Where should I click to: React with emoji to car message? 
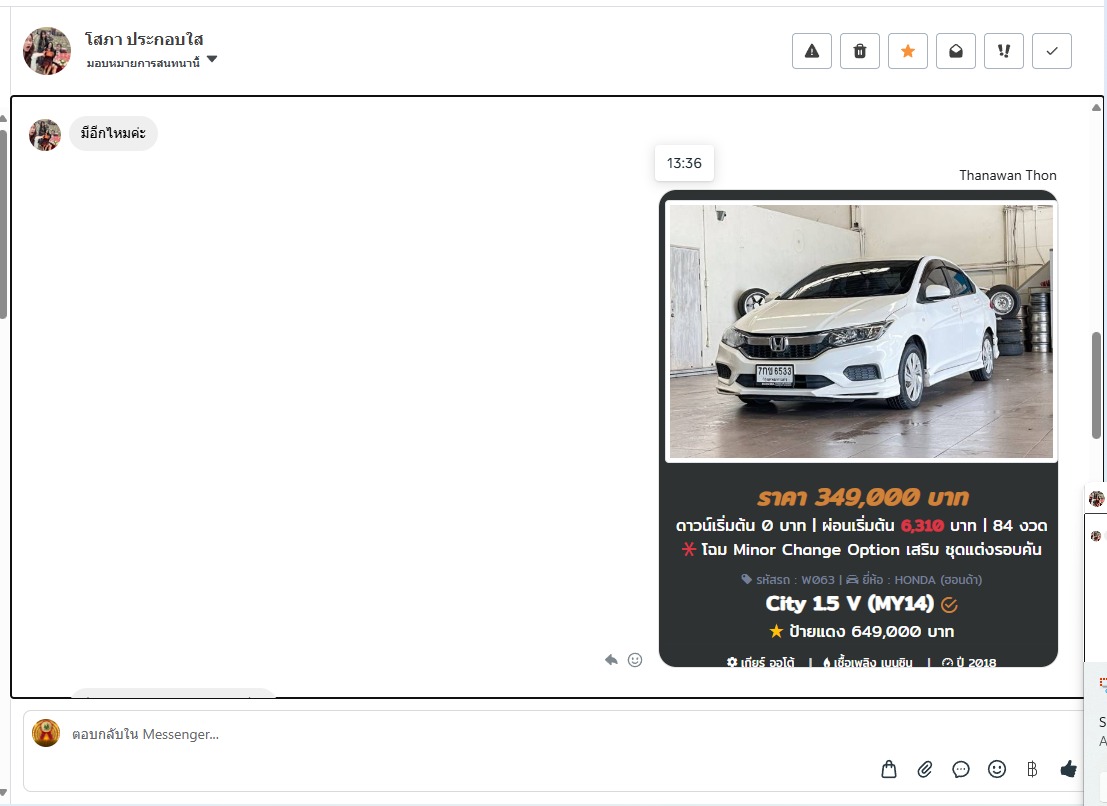[x=635, y=660]
